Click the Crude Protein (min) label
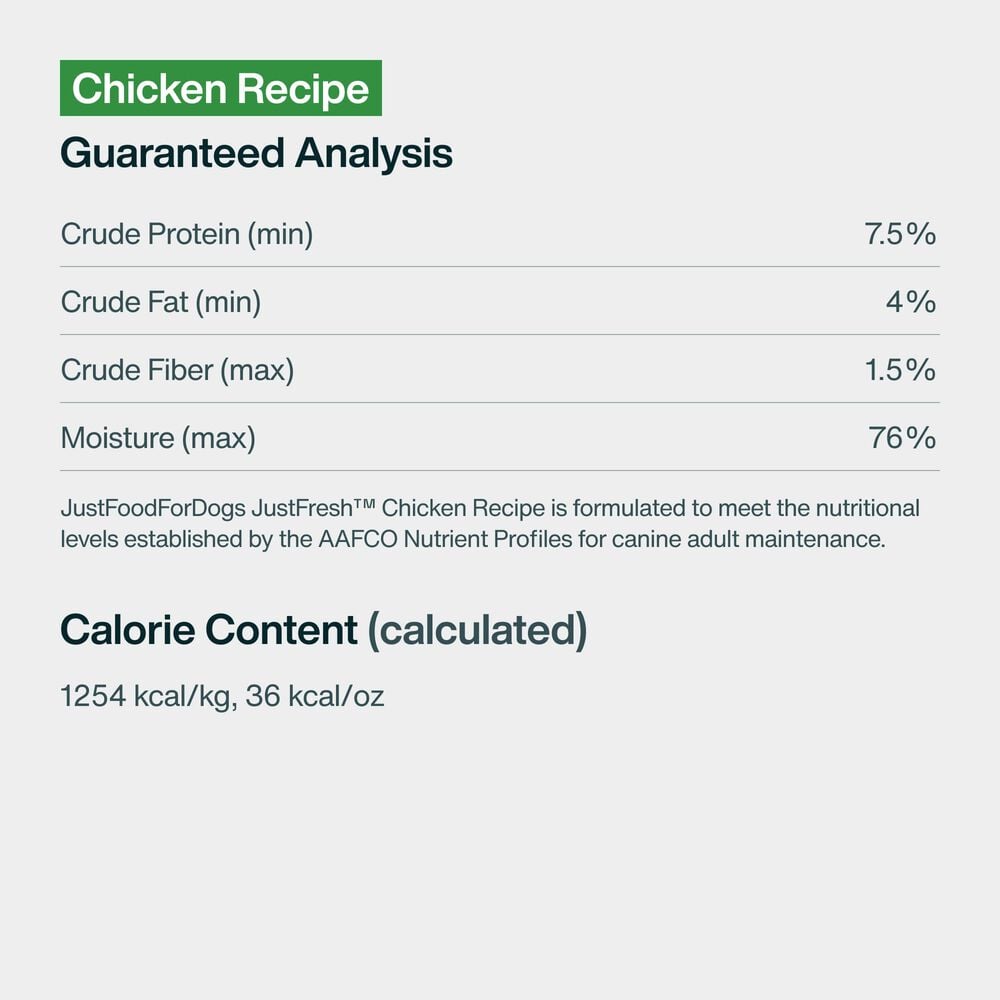The width and height of the screenshot is (1000, 1000). click(x=187, y=234)
